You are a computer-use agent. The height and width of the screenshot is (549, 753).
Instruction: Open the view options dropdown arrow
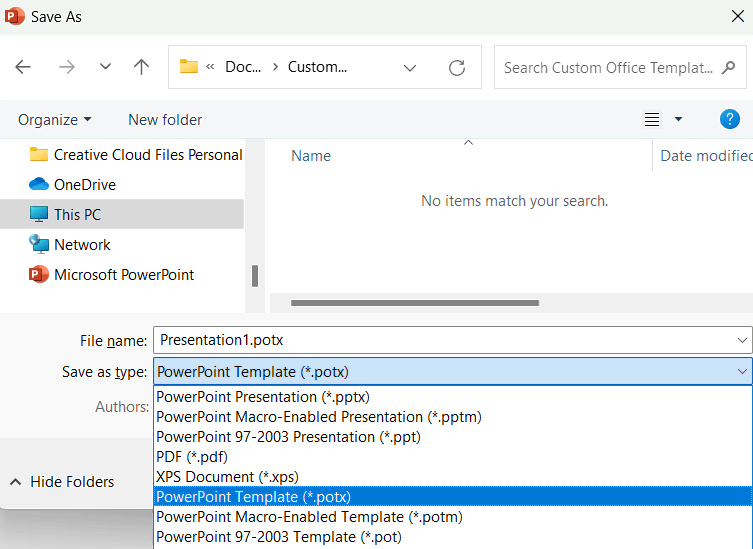click(x=678, y=119)
